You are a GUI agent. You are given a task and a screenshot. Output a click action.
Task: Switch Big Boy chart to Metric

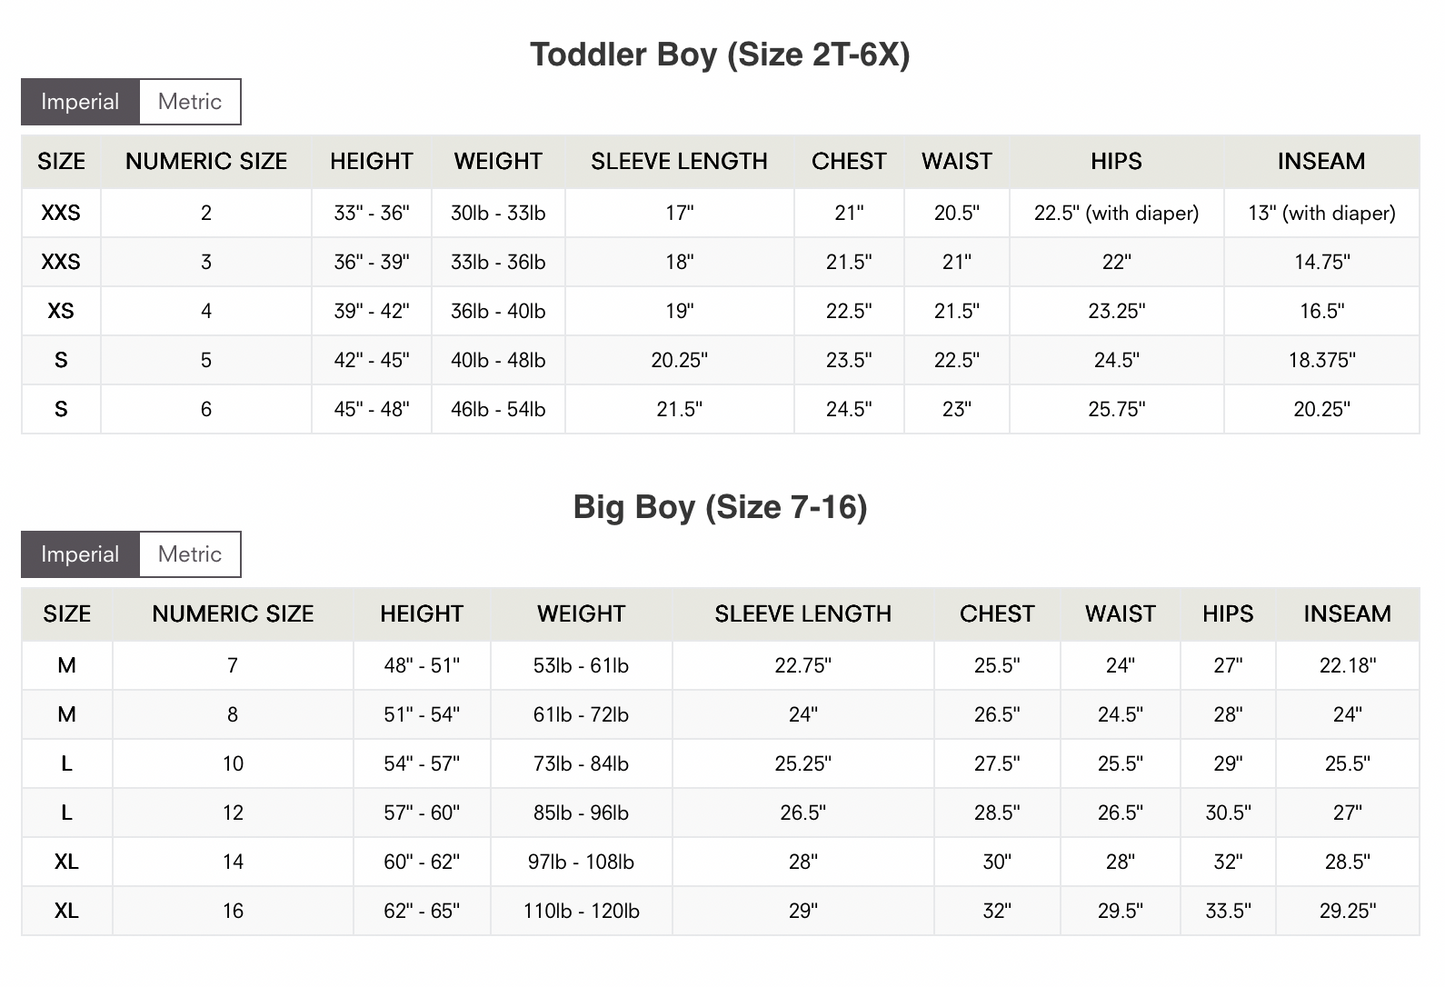[190, 555]
